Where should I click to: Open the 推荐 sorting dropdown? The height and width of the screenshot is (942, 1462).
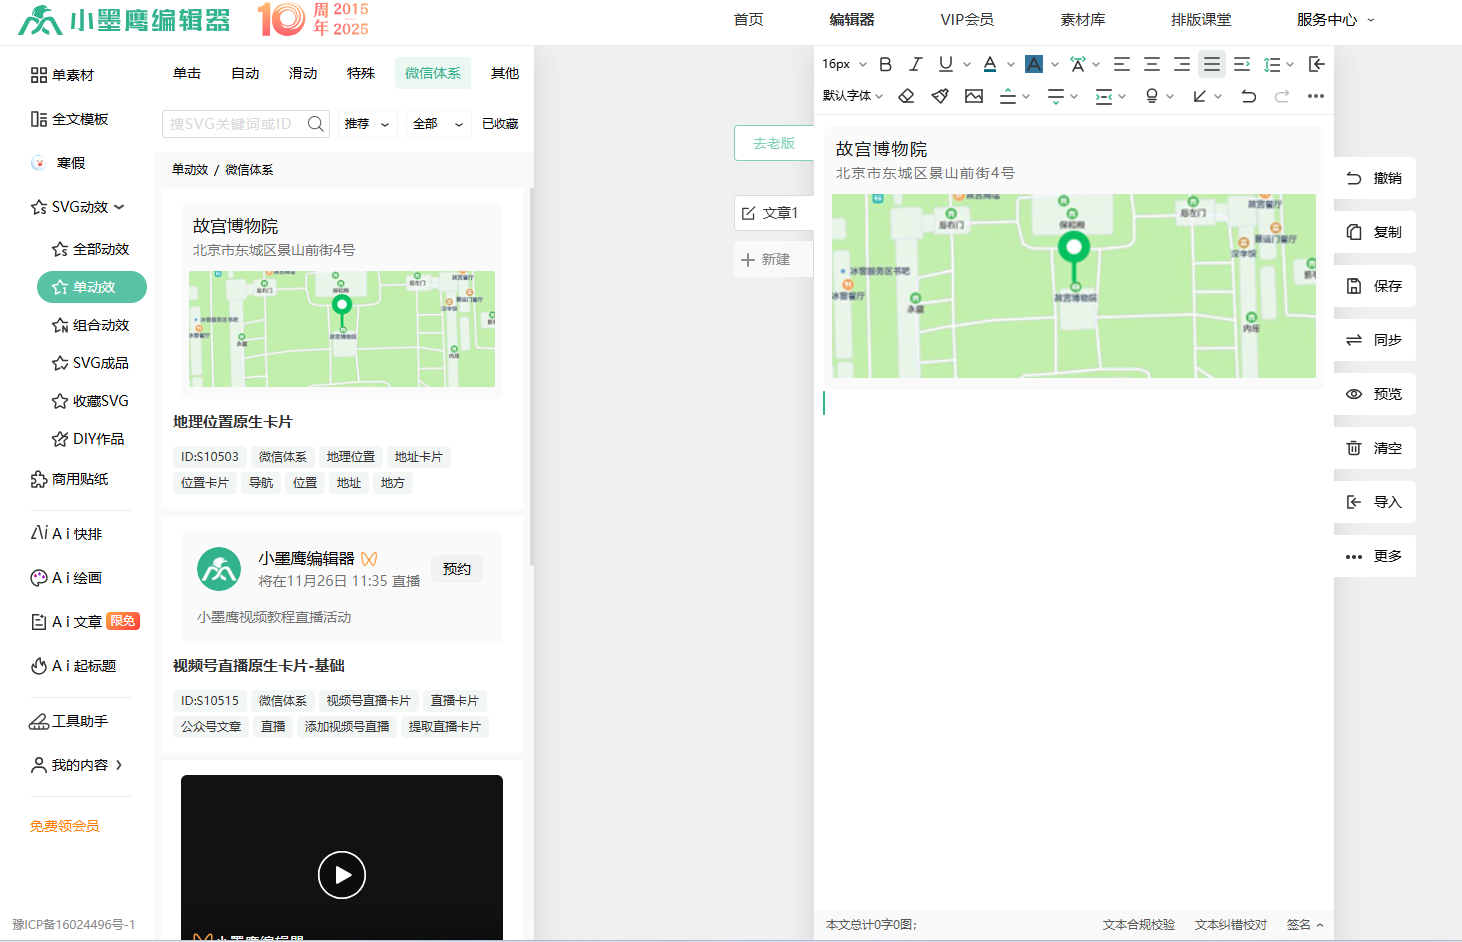366,123
